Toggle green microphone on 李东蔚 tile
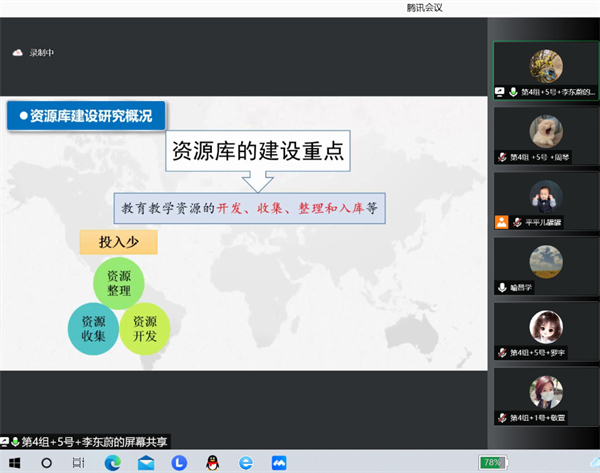 coord(512,92)
